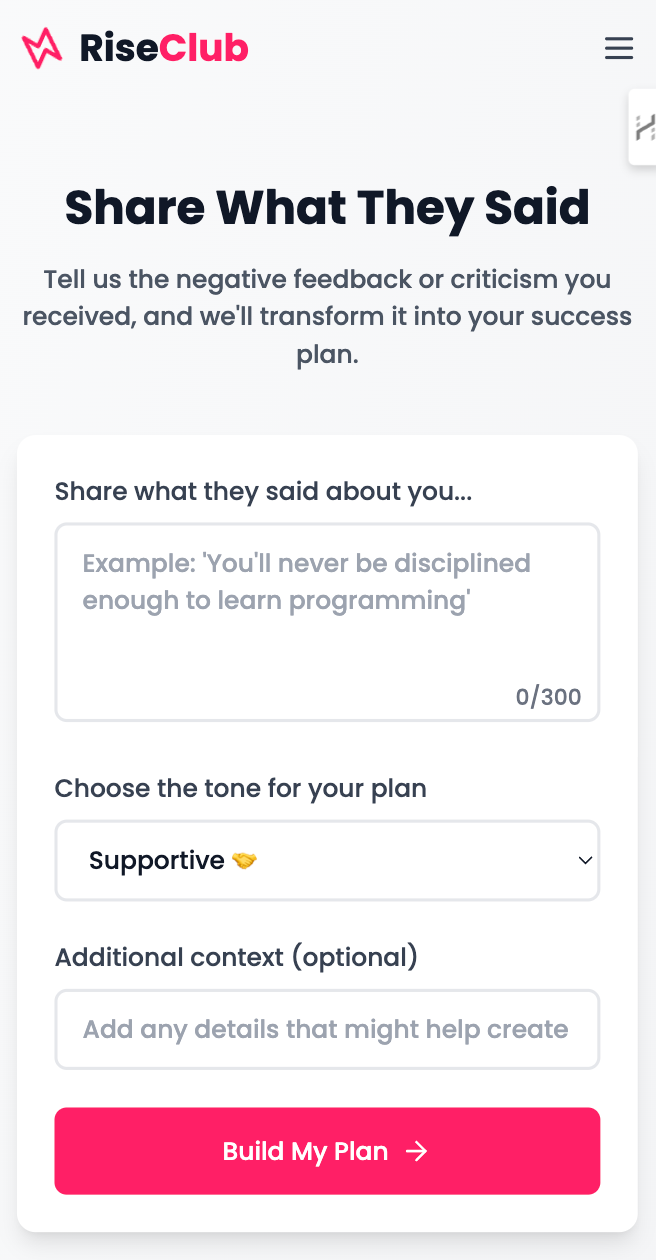
Task: Click the "Add any details" placeholder text
Action: [325, 1029]
